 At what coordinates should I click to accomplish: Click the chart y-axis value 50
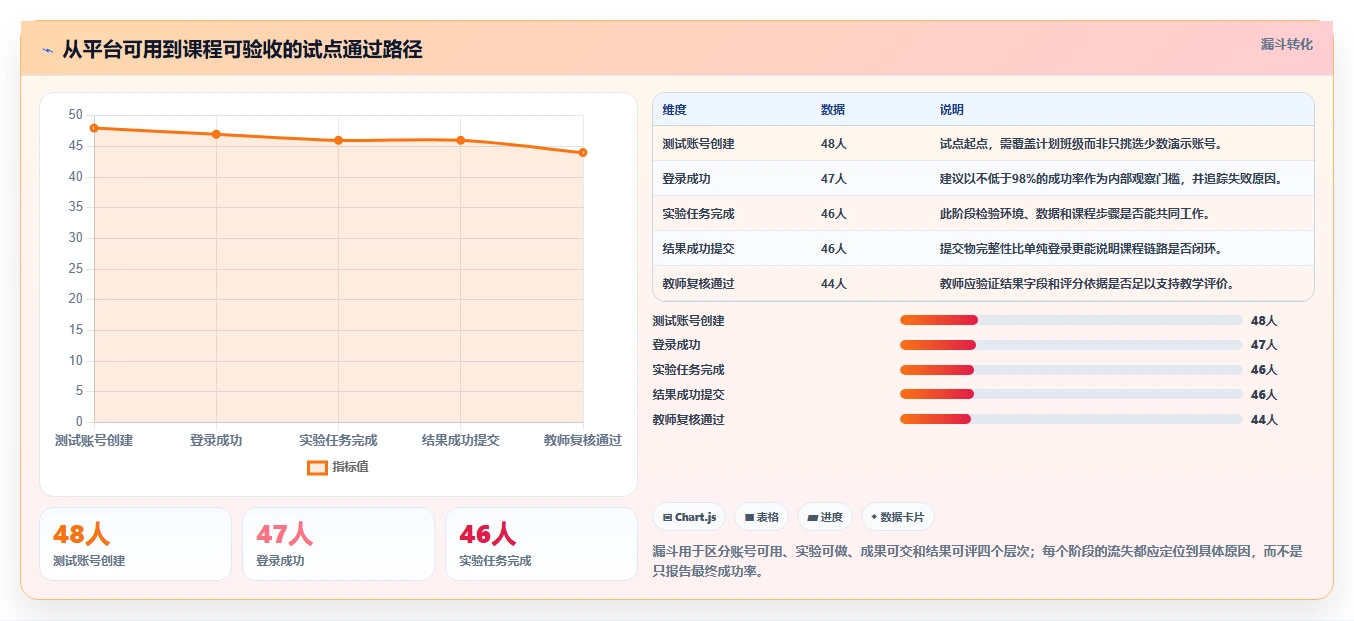tap(76, 115)
